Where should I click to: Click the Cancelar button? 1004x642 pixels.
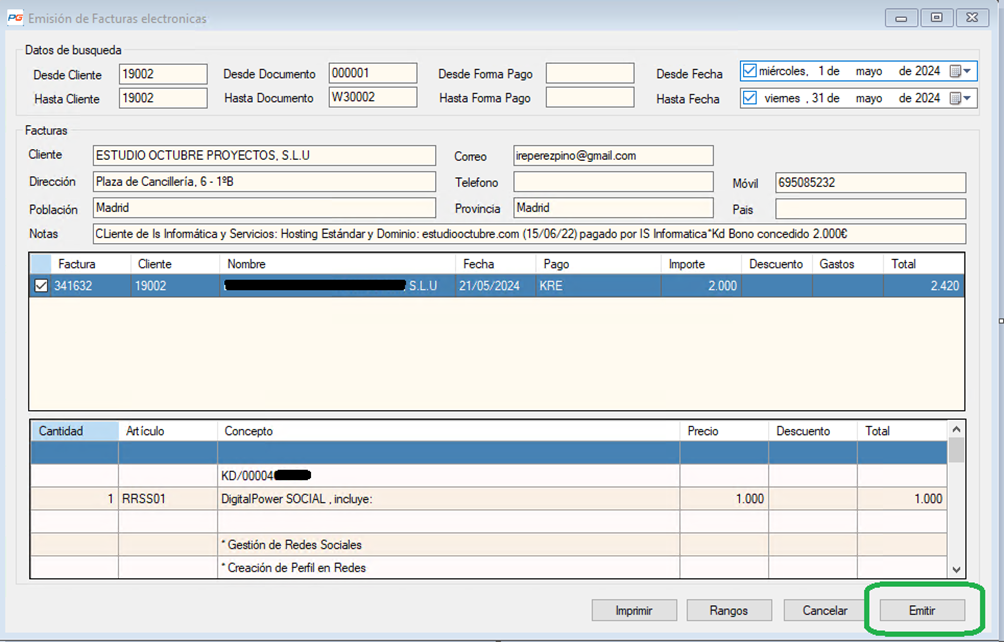coord(825,611)
